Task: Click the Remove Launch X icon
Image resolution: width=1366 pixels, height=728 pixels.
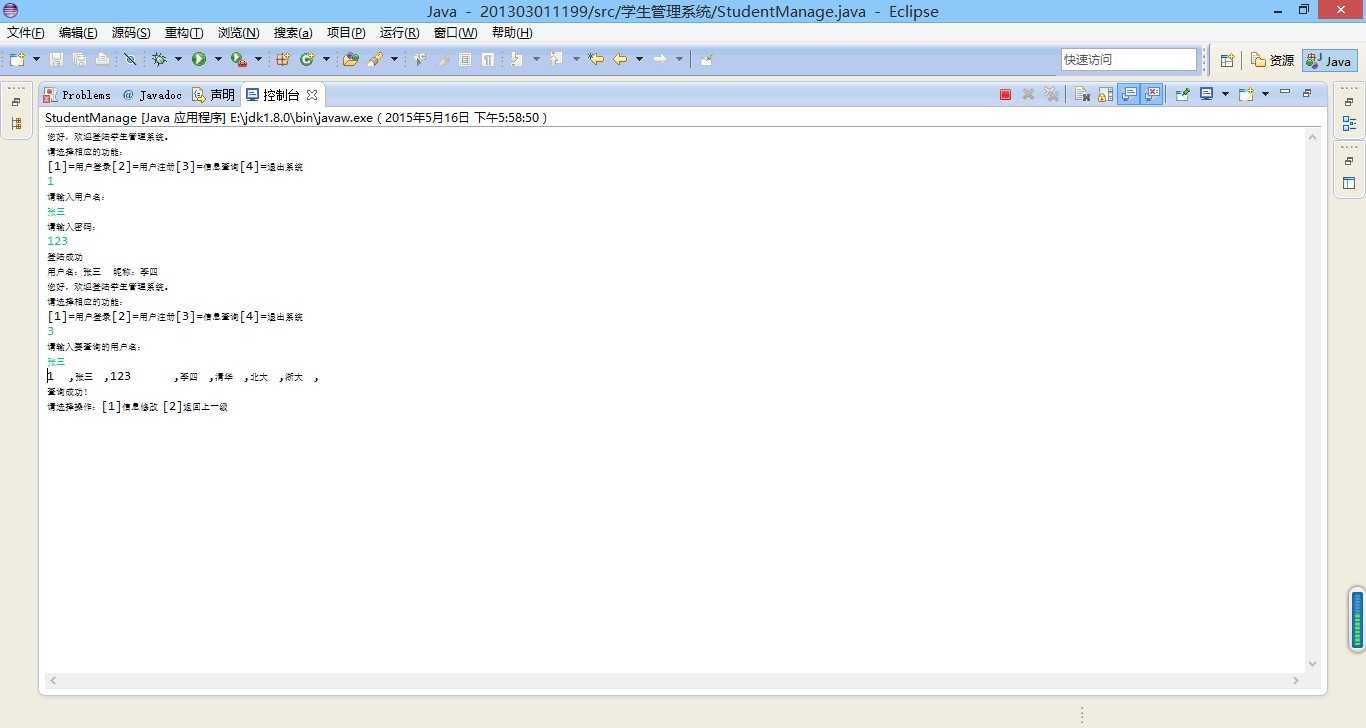Action: (1028, 95)
